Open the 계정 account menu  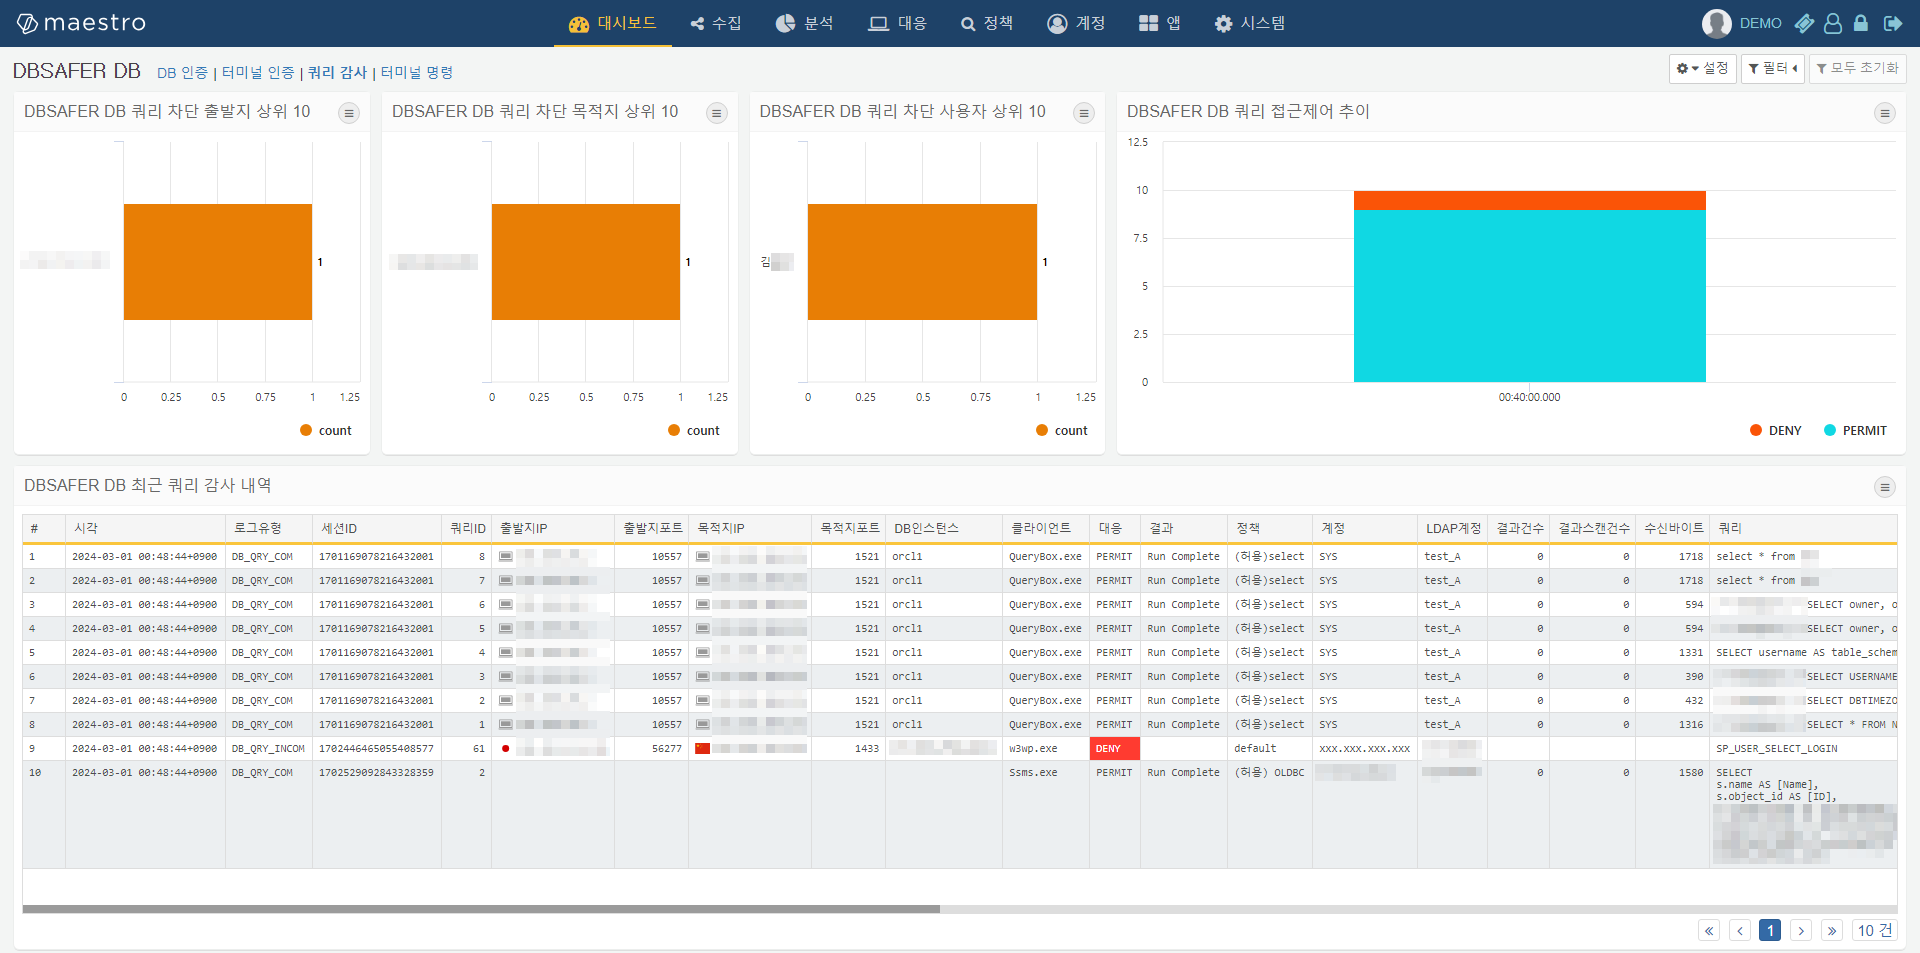pyautogui.click(x=1076, y=23)
